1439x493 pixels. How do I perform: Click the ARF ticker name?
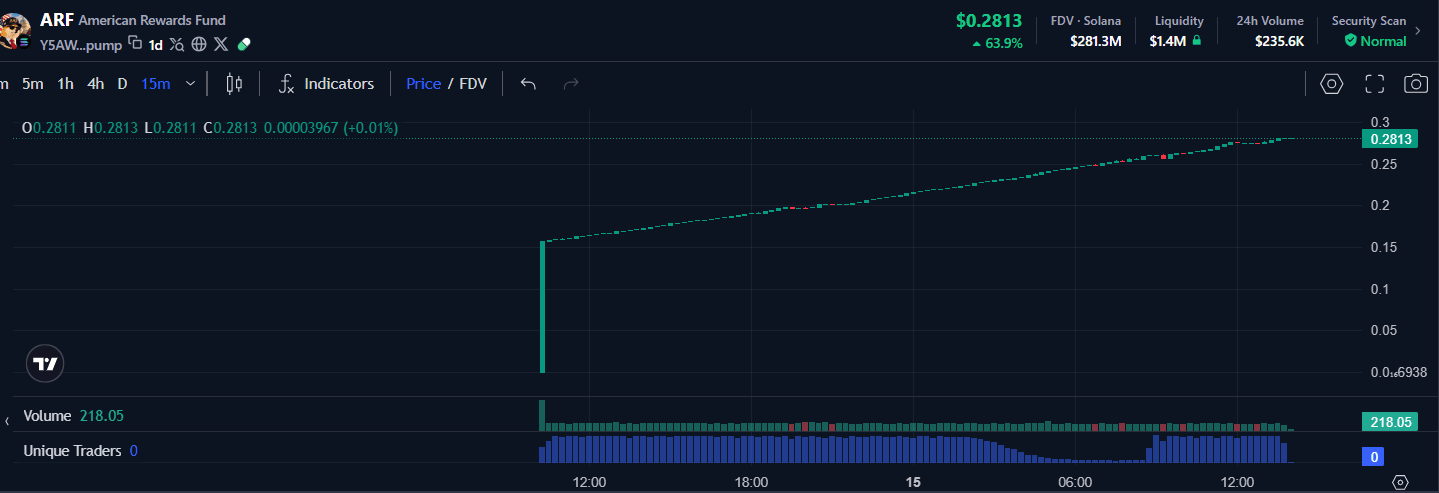[56, 20]
